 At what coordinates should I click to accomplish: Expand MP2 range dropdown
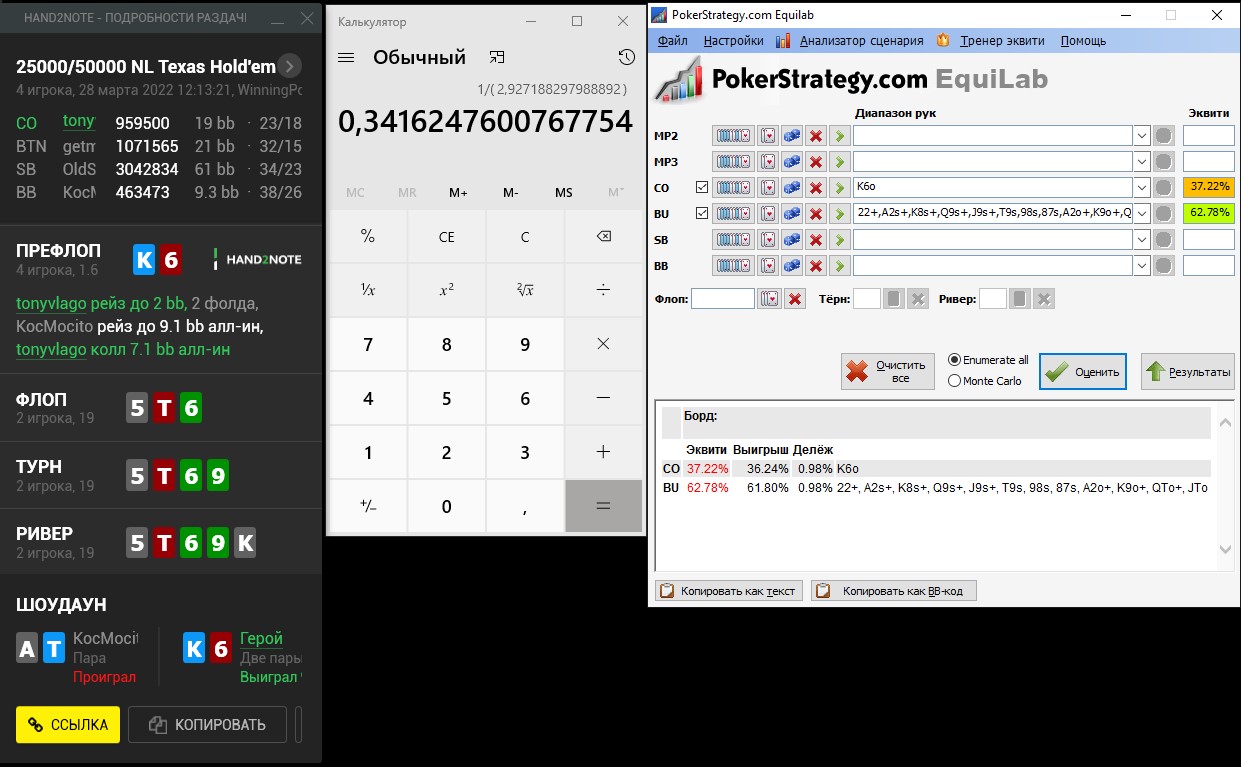[1142, 135]
